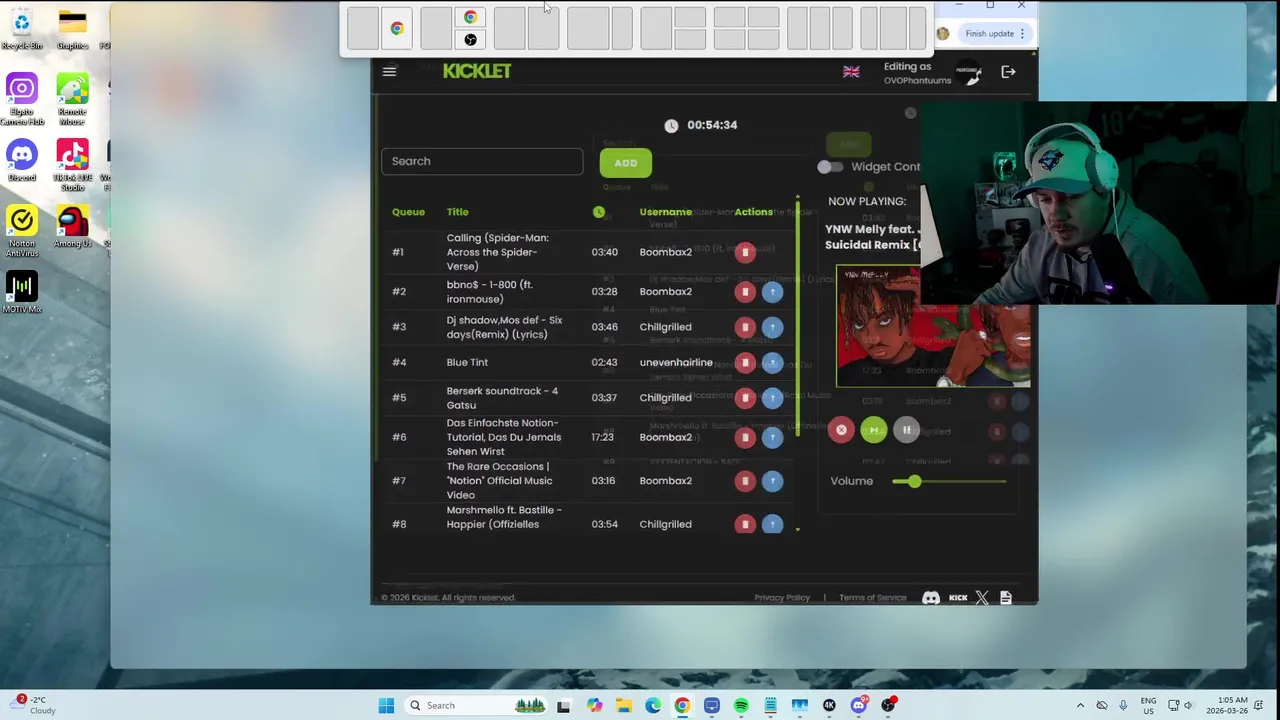Screen dimensions: 1280x720
Task: Delete queue item #1 Calling (Spider-Man)
Action: pyautogui.click(x=745, y=252)
